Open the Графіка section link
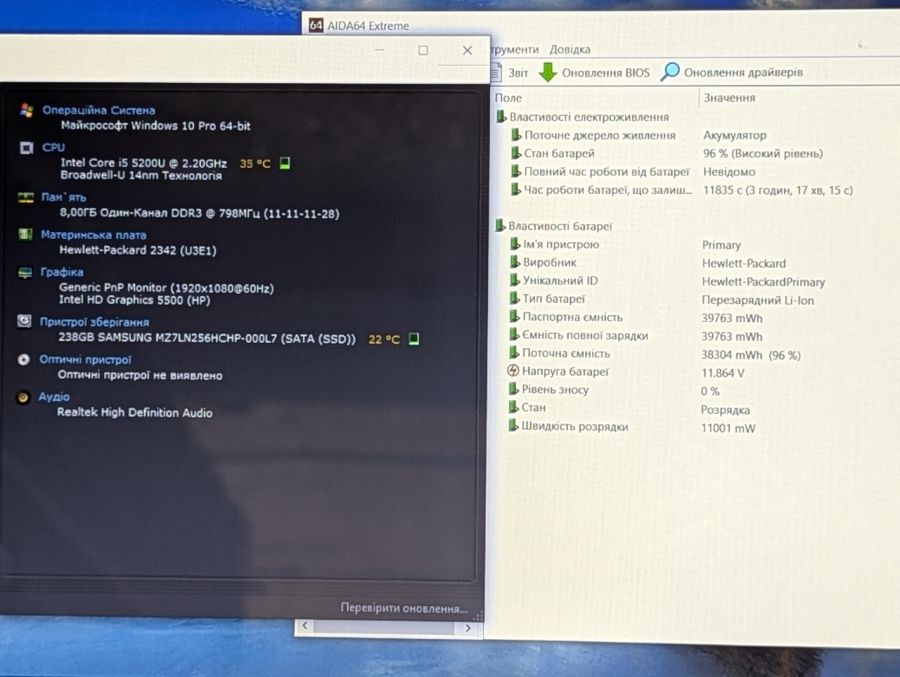This screenshot has width=900, height=677. pyautogui.click(x=62, y=272)
